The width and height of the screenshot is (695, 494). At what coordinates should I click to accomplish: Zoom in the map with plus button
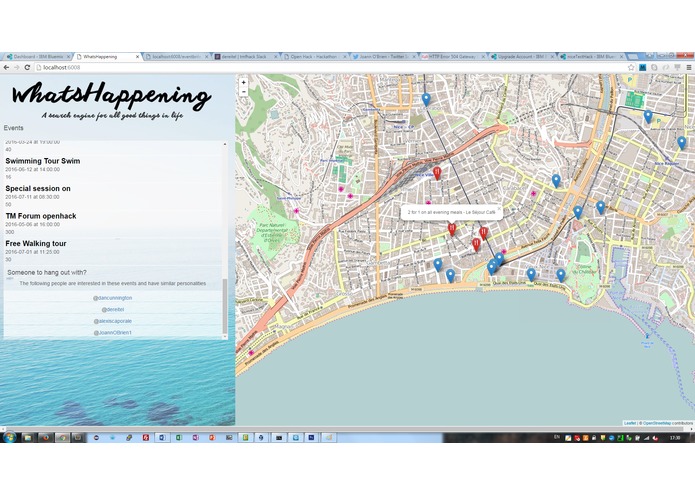coord(243,82)
